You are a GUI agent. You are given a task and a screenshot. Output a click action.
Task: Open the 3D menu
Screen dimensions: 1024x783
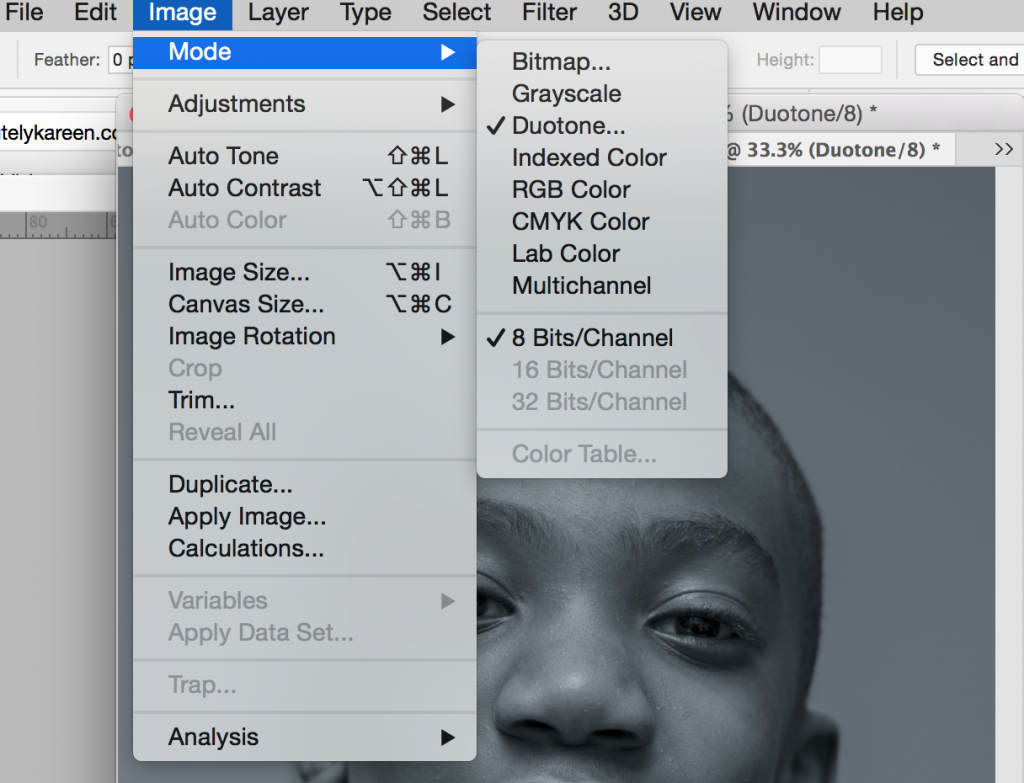click(623, 12)
